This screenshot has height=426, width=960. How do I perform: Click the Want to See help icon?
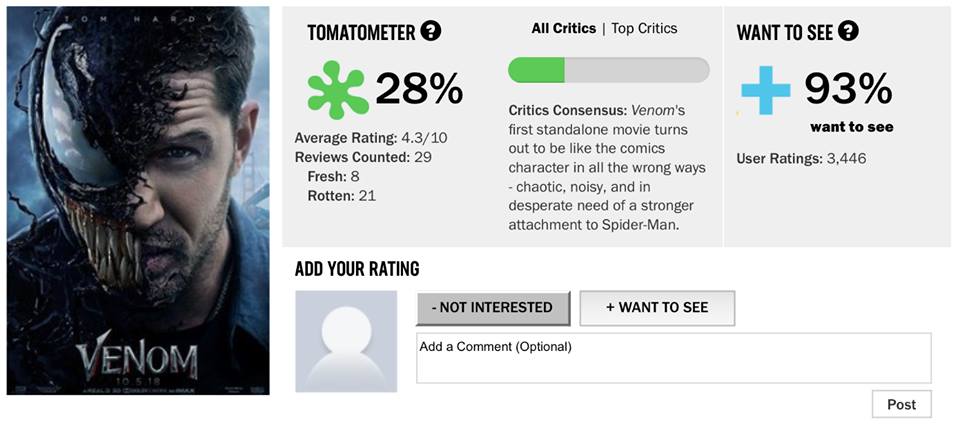848,31
